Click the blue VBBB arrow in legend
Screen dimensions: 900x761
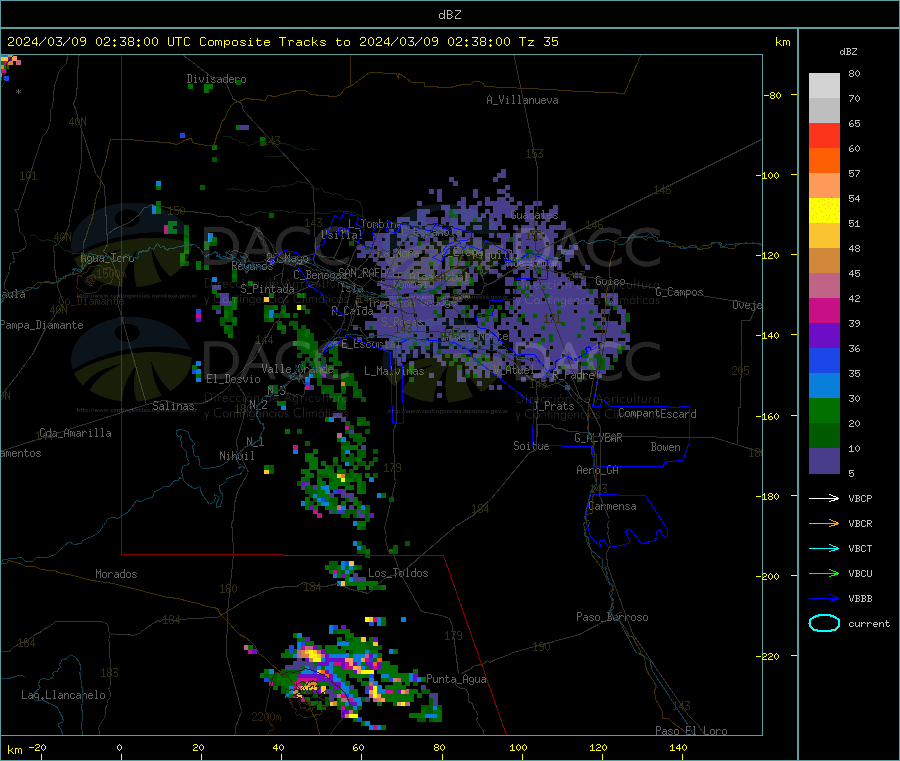[824, 598]
